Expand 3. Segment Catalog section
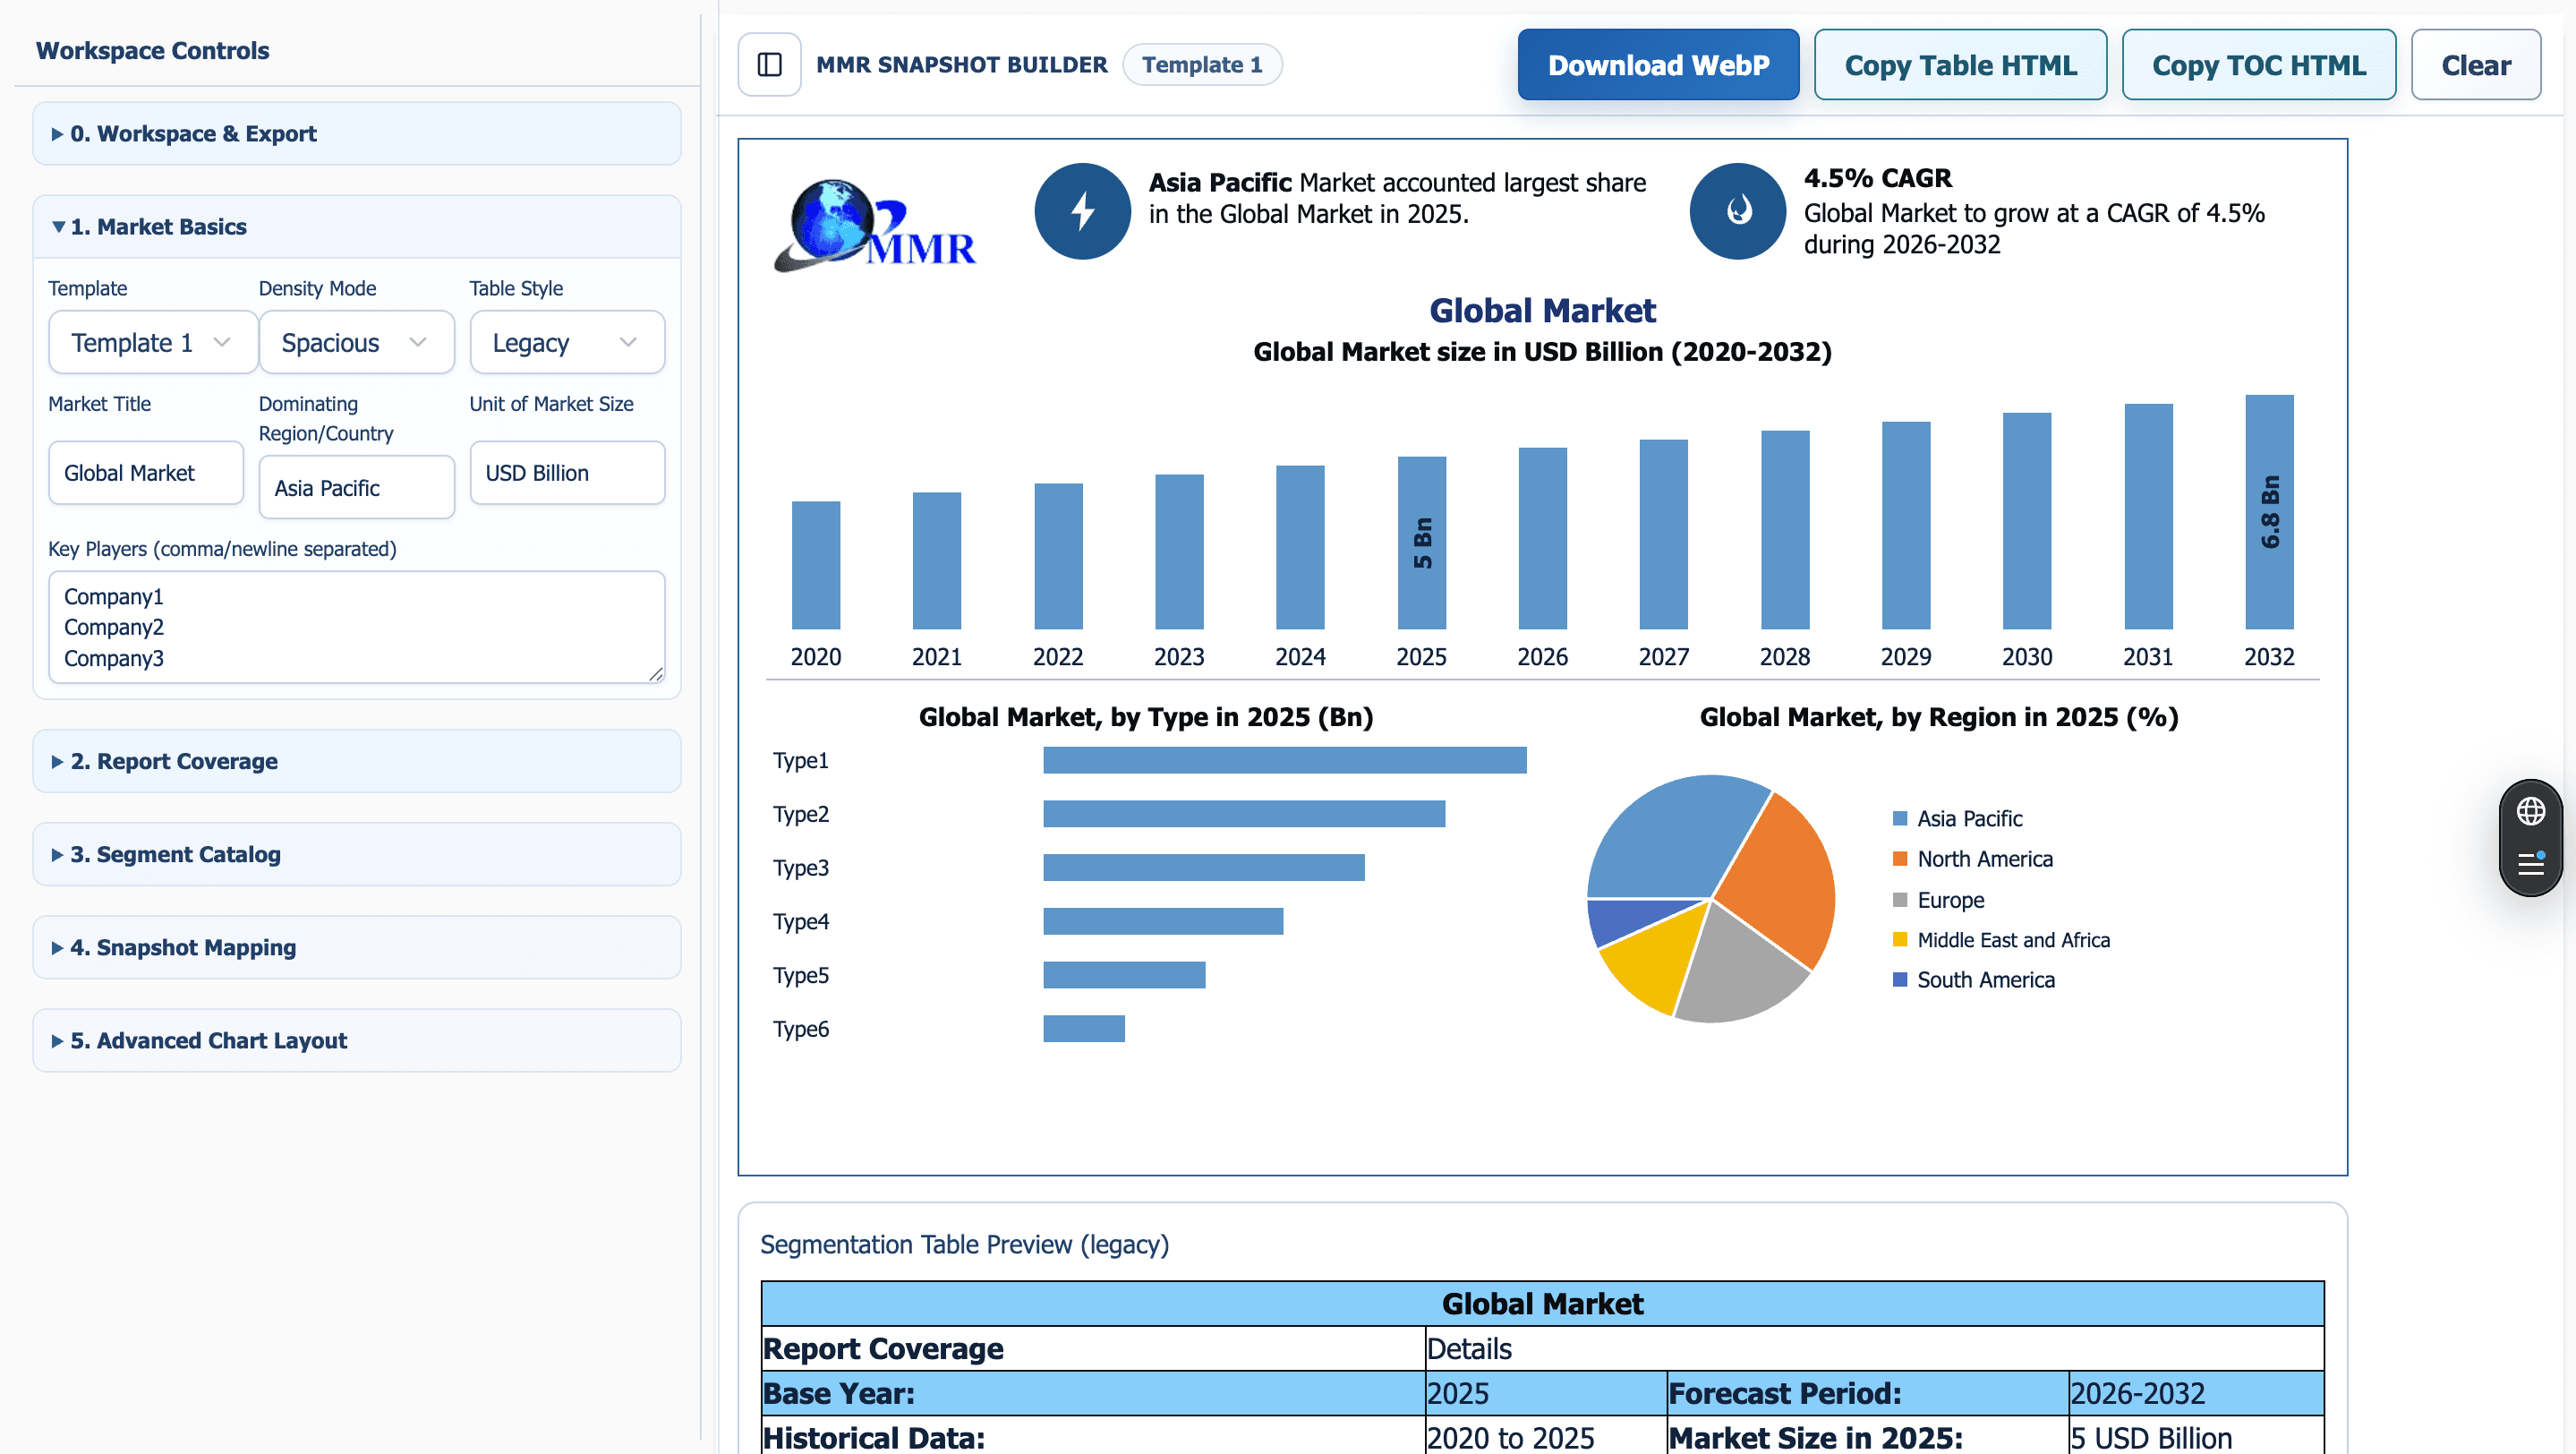Screen dimensions: 2576x1454 pos(357,854)
